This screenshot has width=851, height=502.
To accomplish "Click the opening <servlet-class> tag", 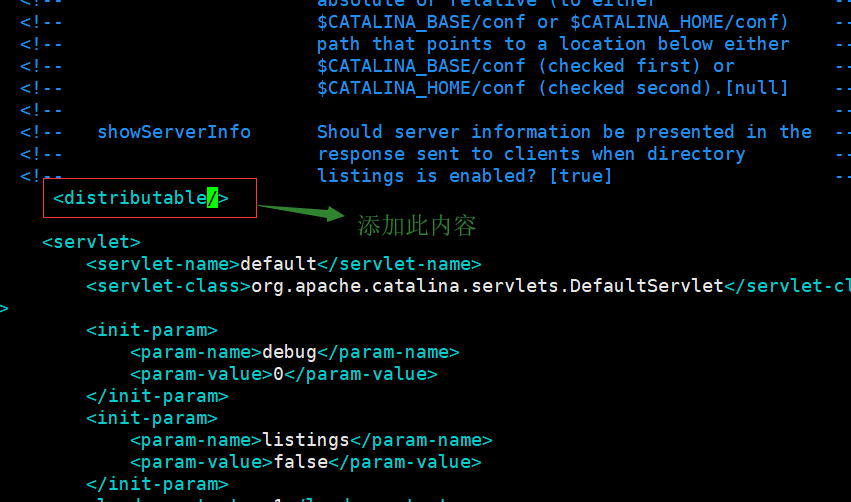I will coord(168,286).
